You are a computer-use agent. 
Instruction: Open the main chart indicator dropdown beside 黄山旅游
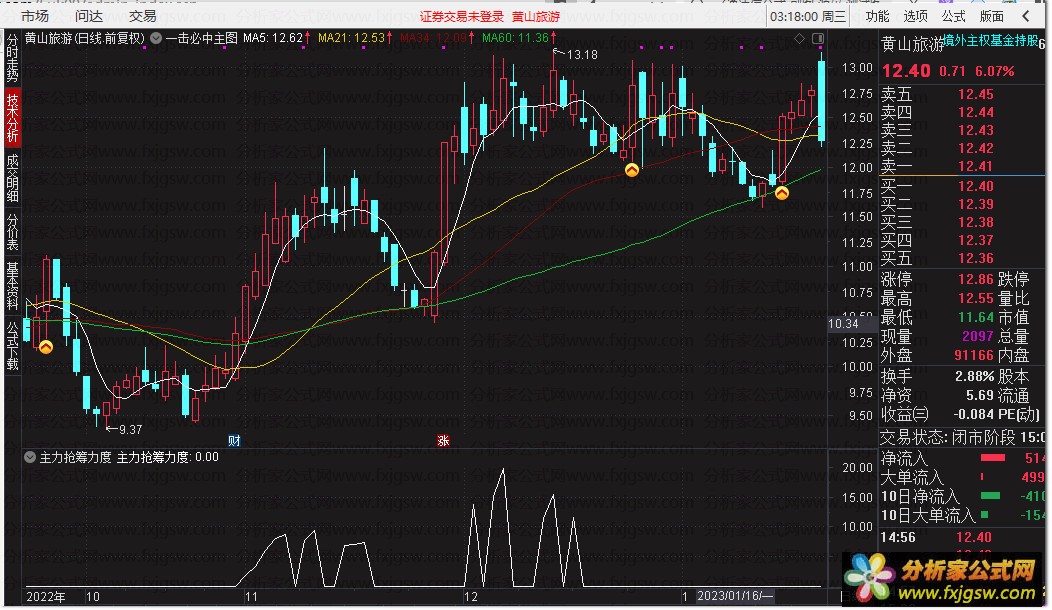(x=156, y=38)
